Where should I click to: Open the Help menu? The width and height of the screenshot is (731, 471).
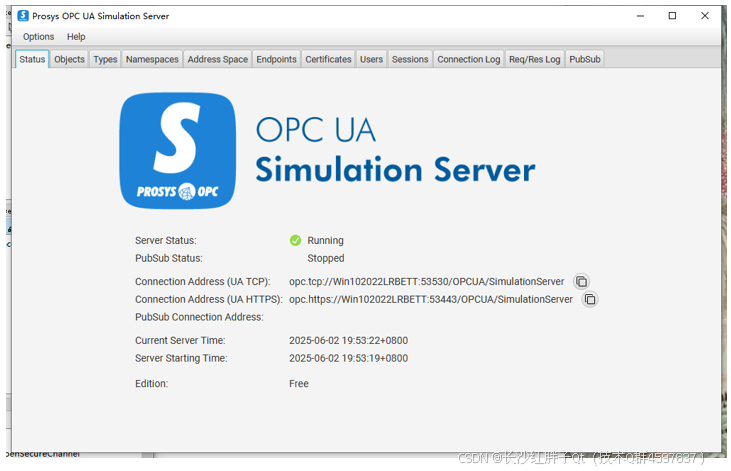click(76, 37)
